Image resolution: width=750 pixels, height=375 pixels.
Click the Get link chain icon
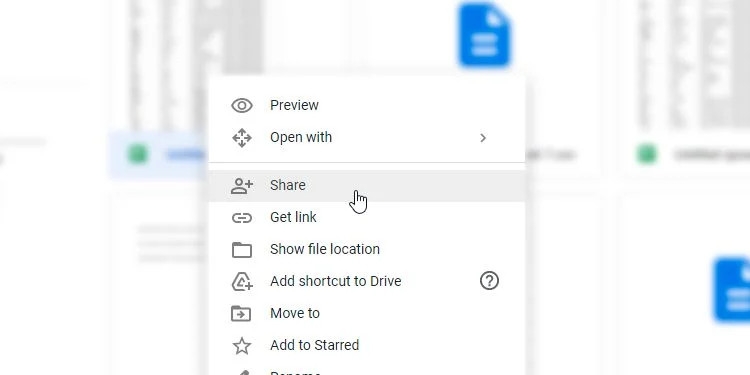point(242,218)
